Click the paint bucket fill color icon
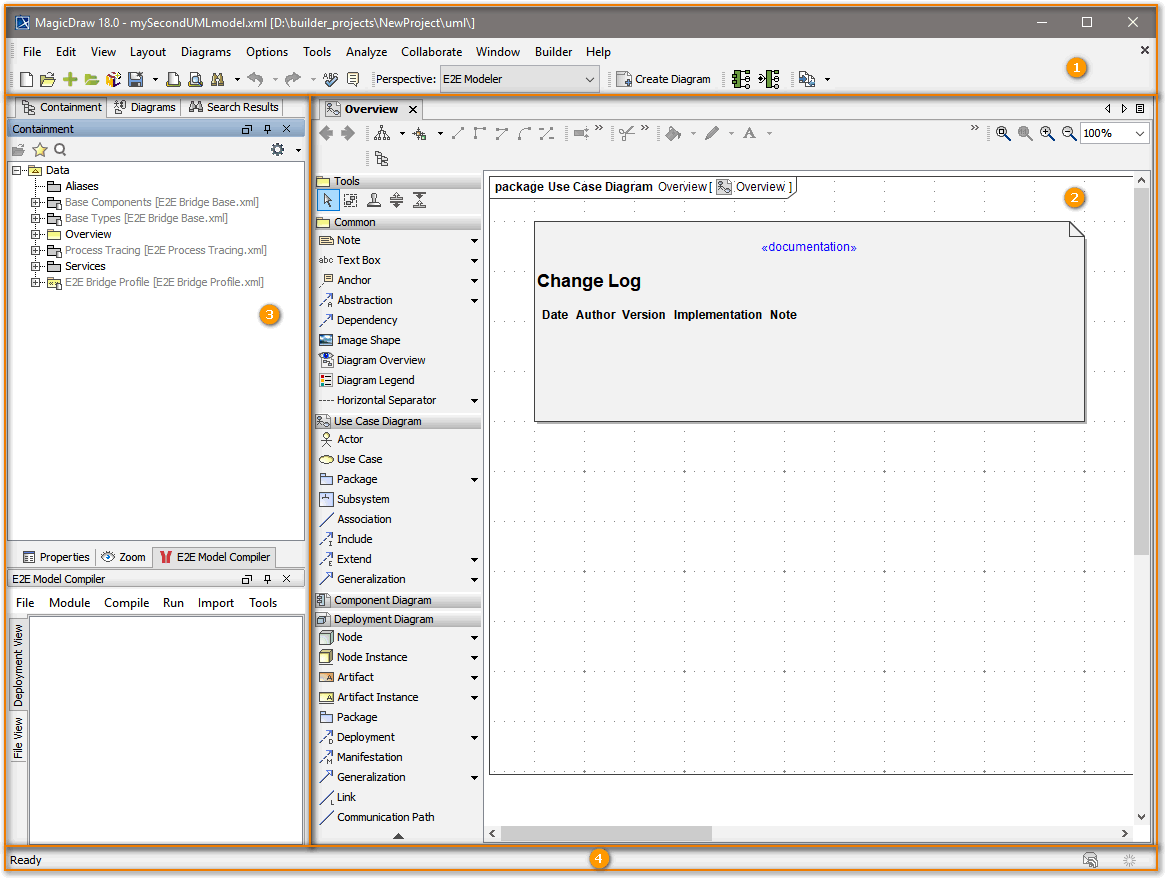1165x879 pixels. [673, 133]
